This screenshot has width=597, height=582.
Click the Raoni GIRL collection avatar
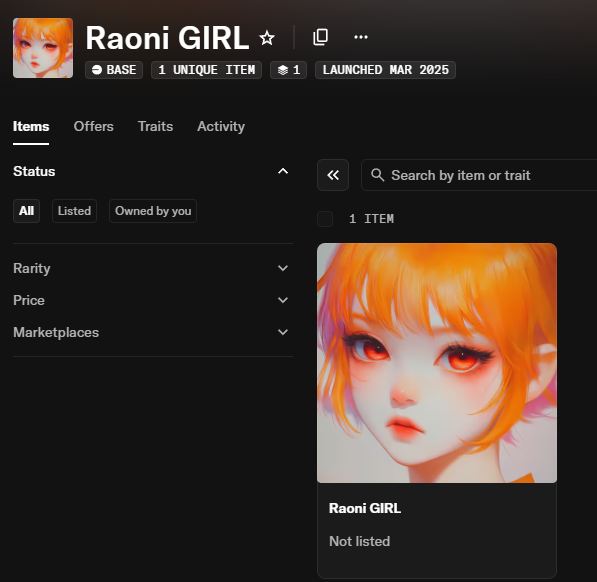pyautogui.click(x=43, y=48)
